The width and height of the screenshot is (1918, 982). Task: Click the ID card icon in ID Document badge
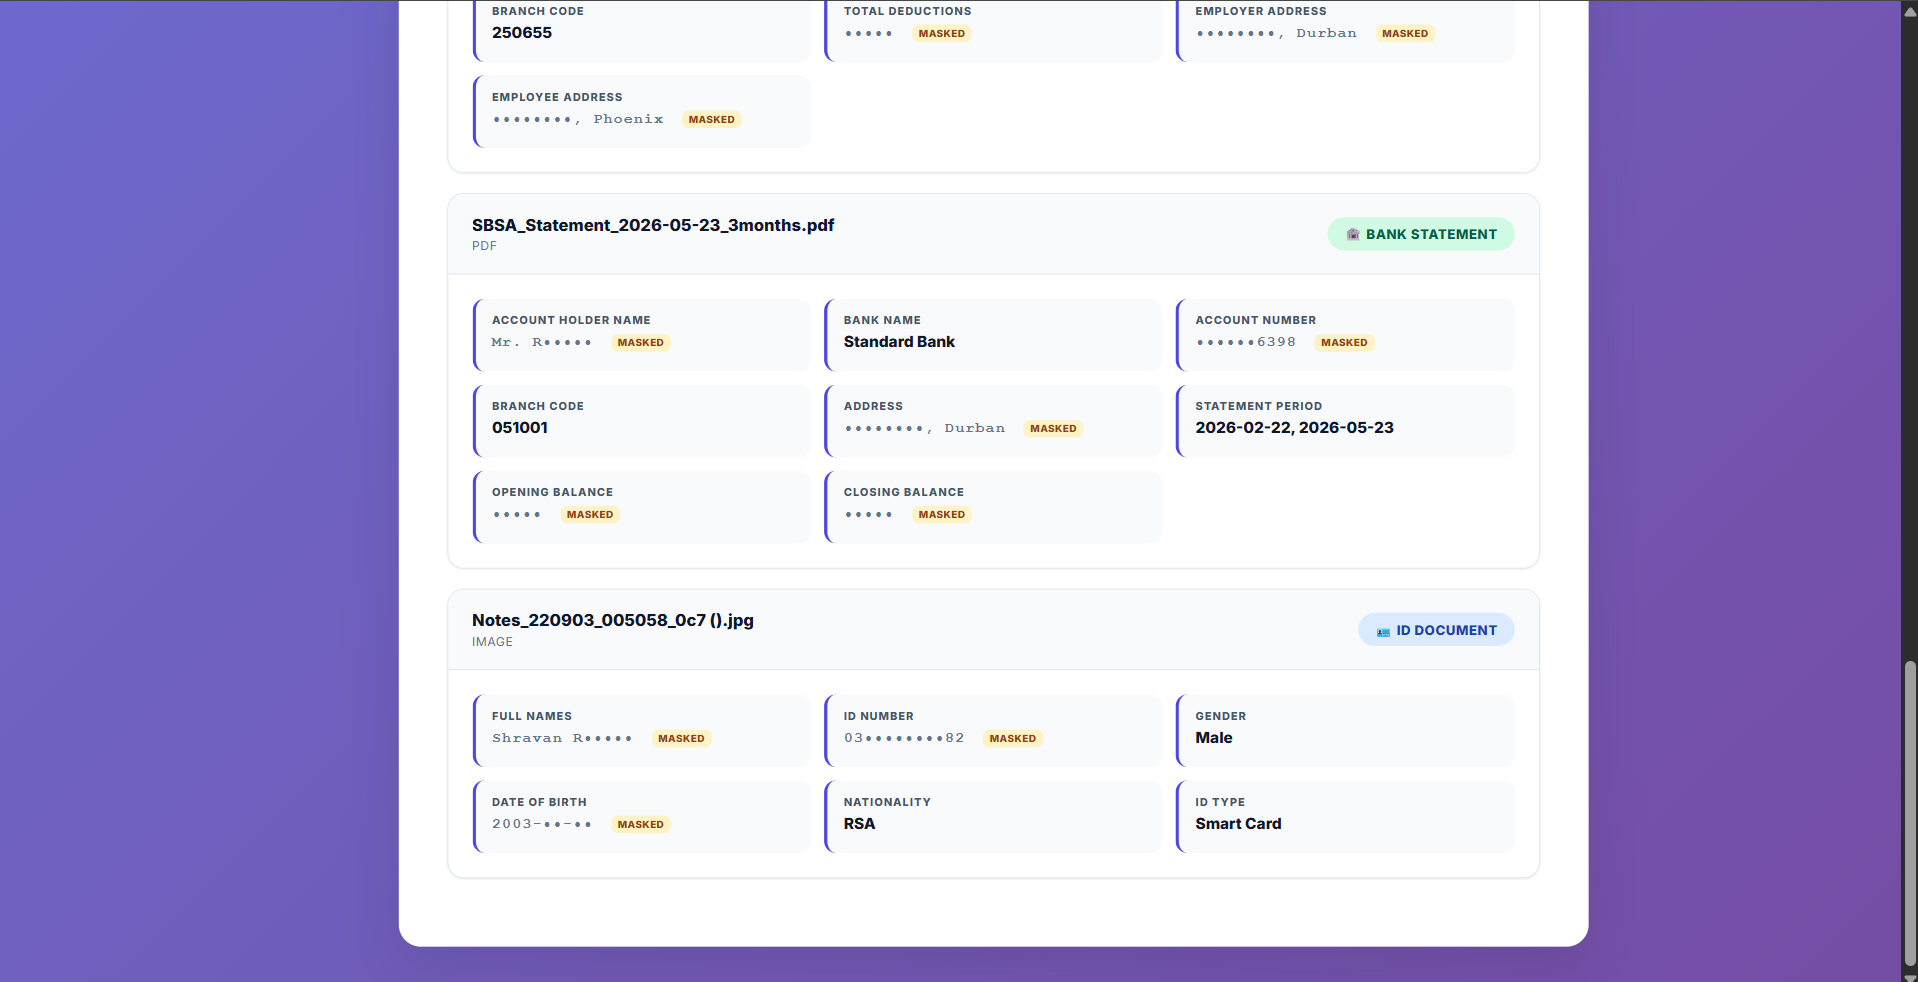1383,631
